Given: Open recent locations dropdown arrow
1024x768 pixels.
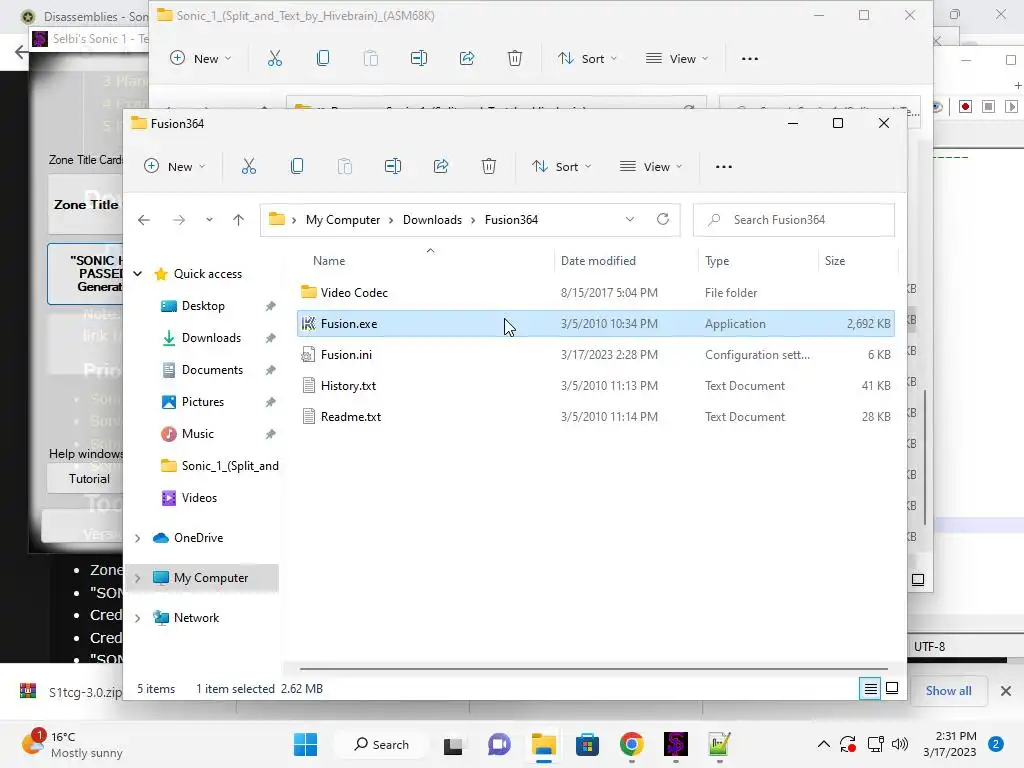Looking at the screenshot, I should click(x=209, y=220).
